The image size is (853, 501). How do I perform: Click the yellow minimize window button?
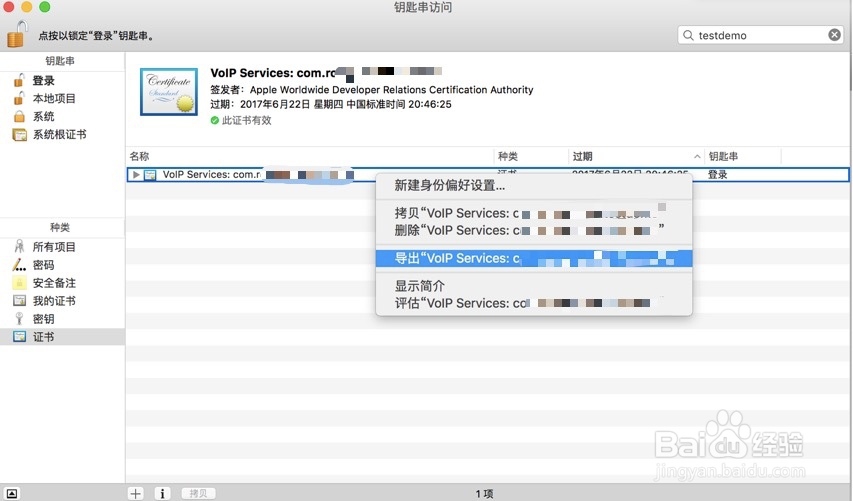(x=27, y=7)
